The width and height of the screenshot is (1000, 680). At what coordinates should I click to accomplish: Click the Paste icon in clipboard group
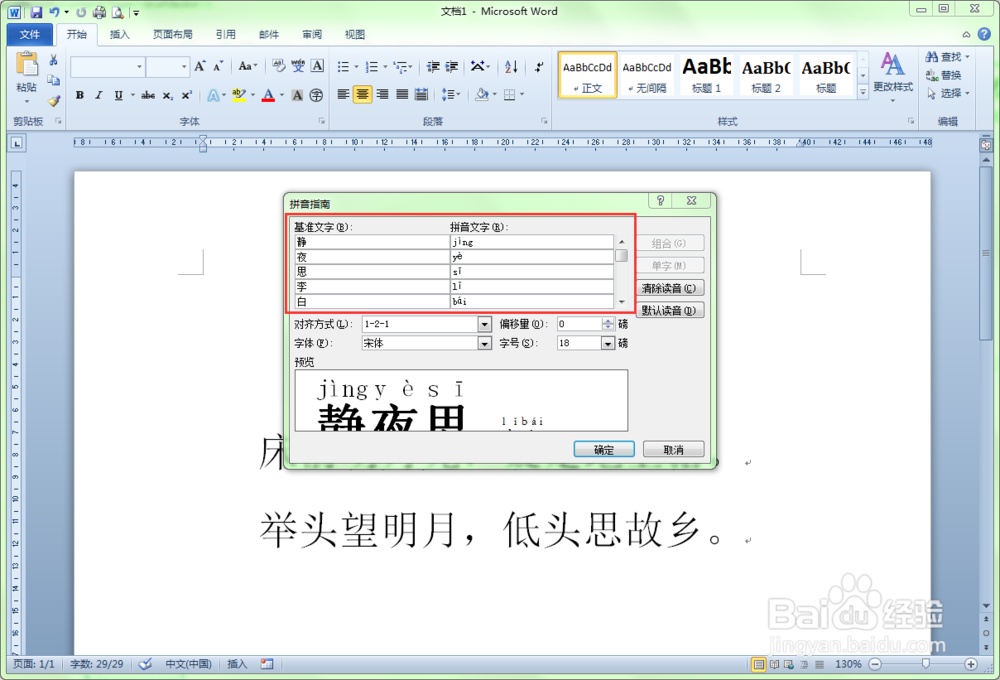click(x=27, y=65)
